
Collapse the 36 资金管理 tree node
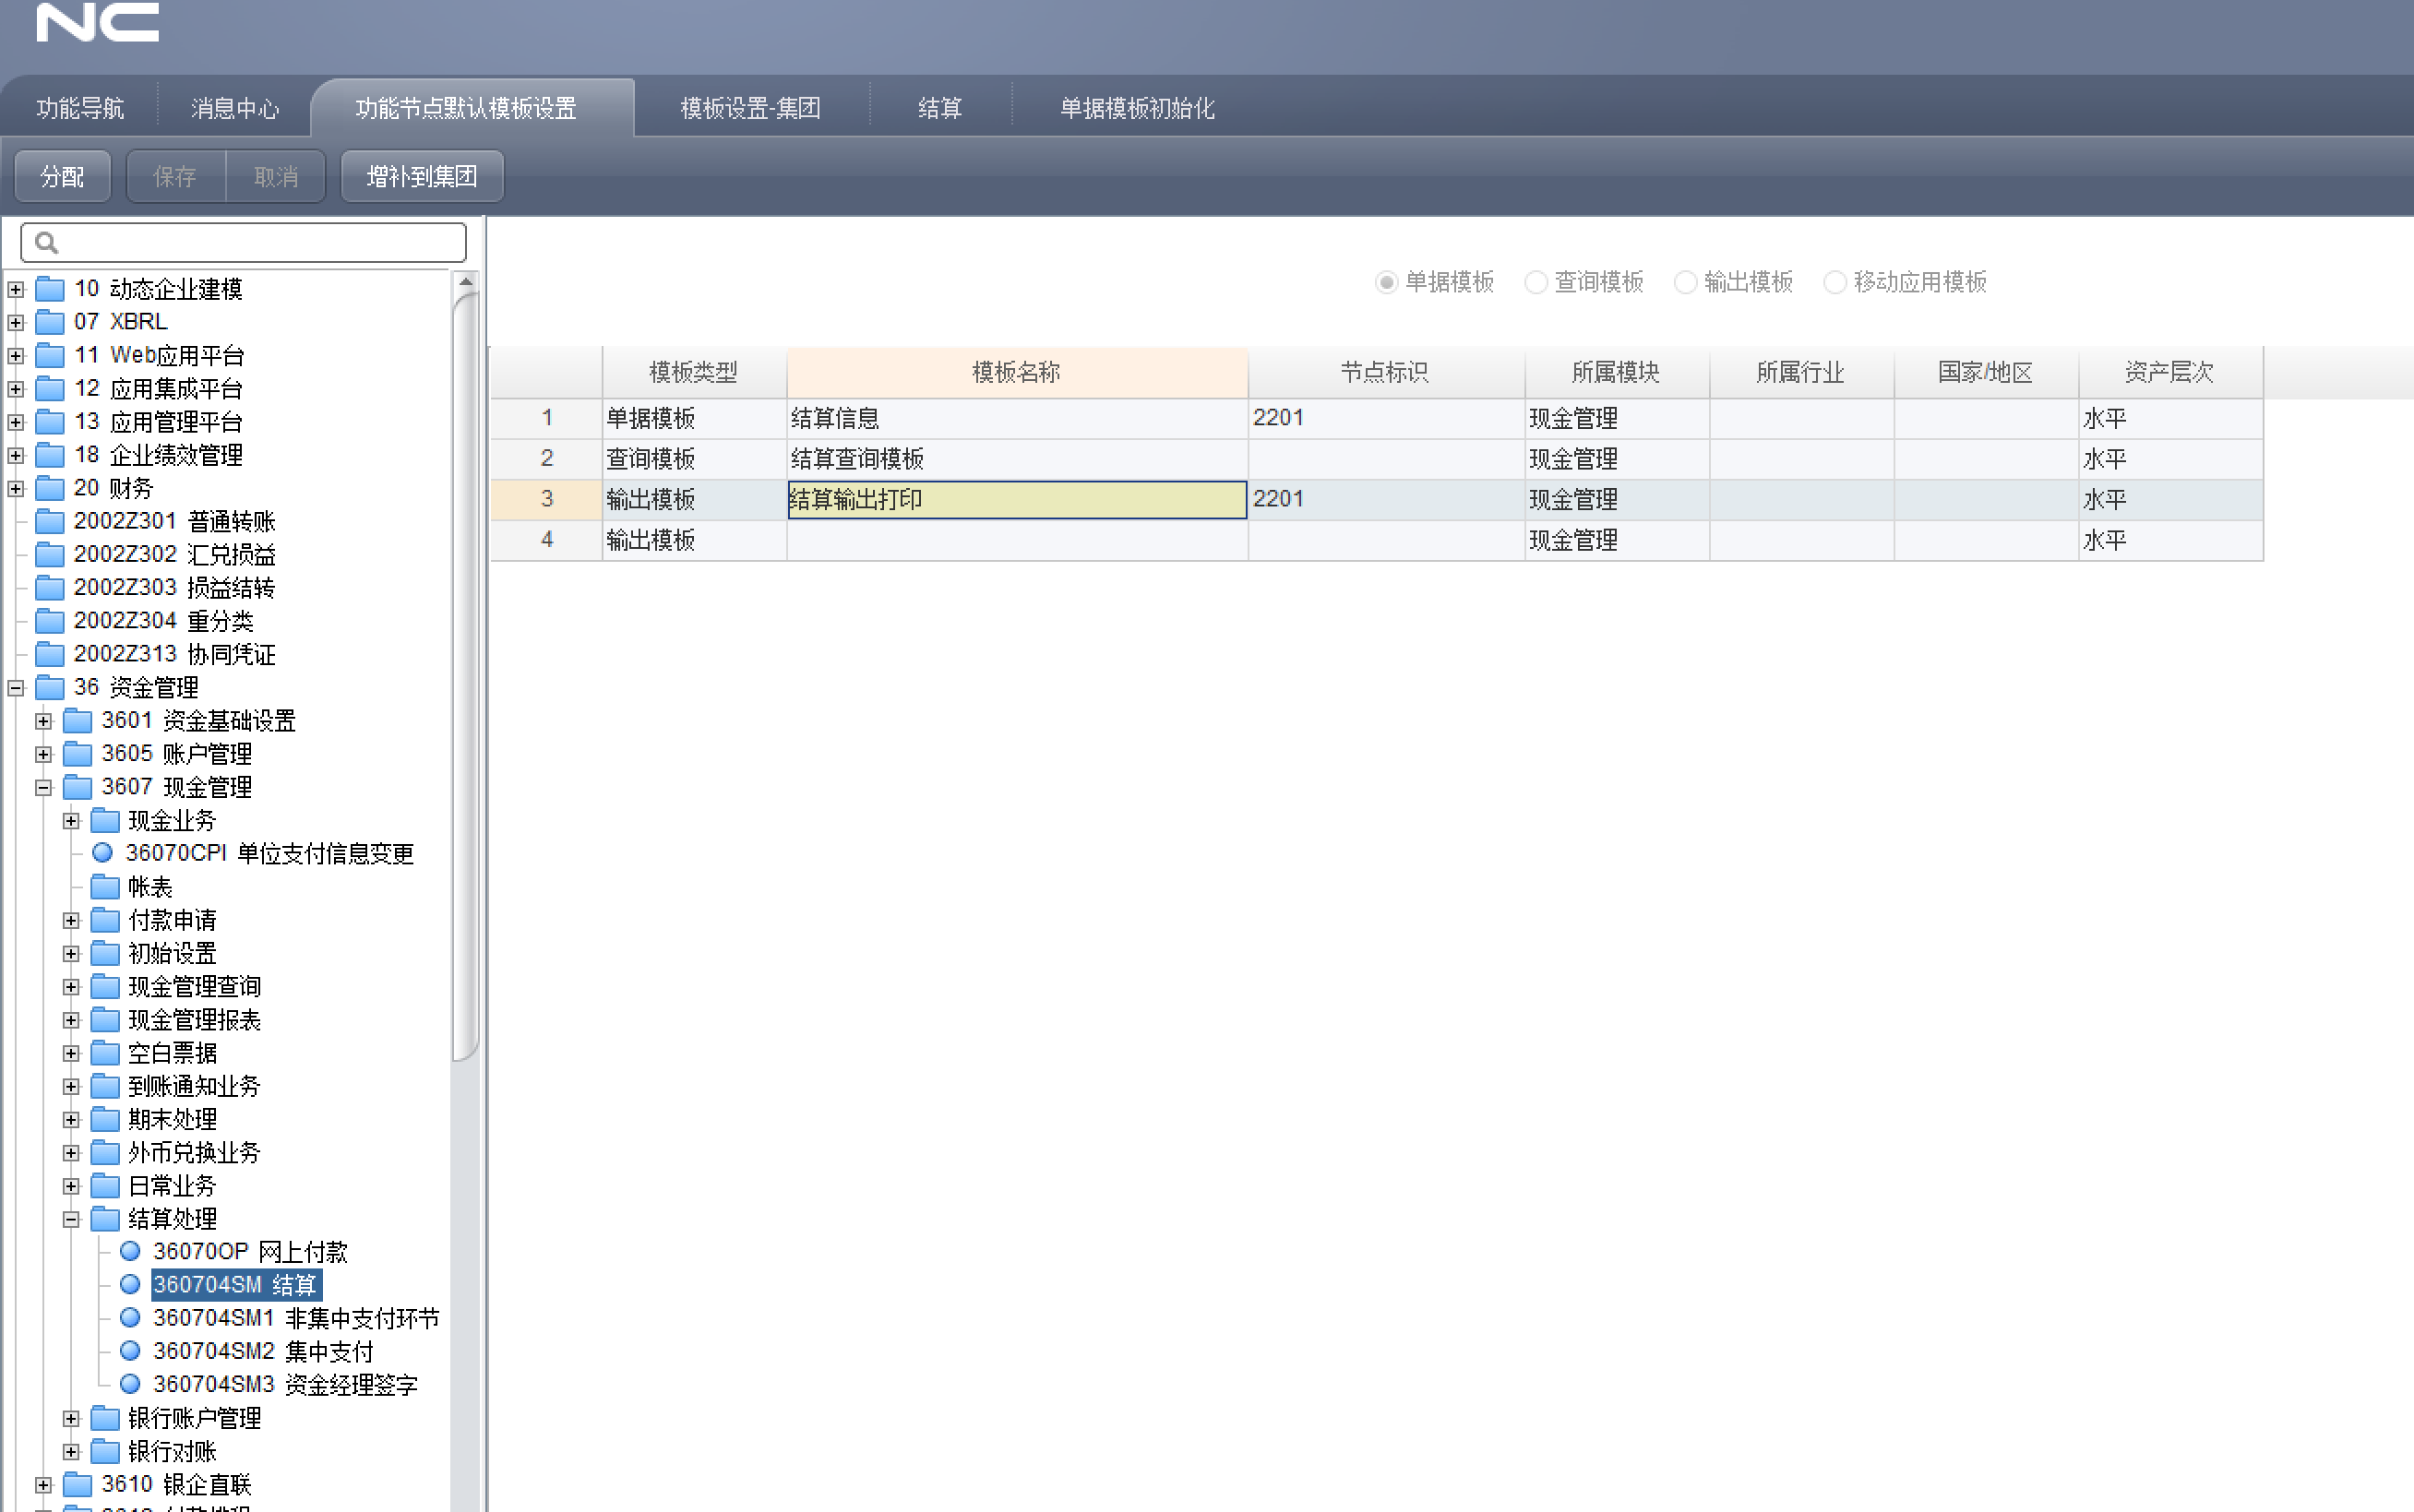14,687
